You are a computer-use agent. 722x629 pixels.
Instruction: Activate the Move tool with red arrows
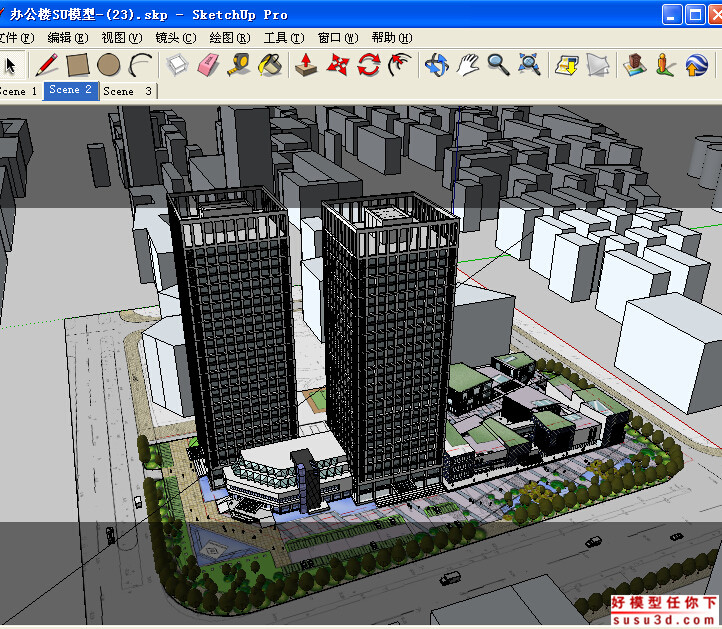pos(338,65)
